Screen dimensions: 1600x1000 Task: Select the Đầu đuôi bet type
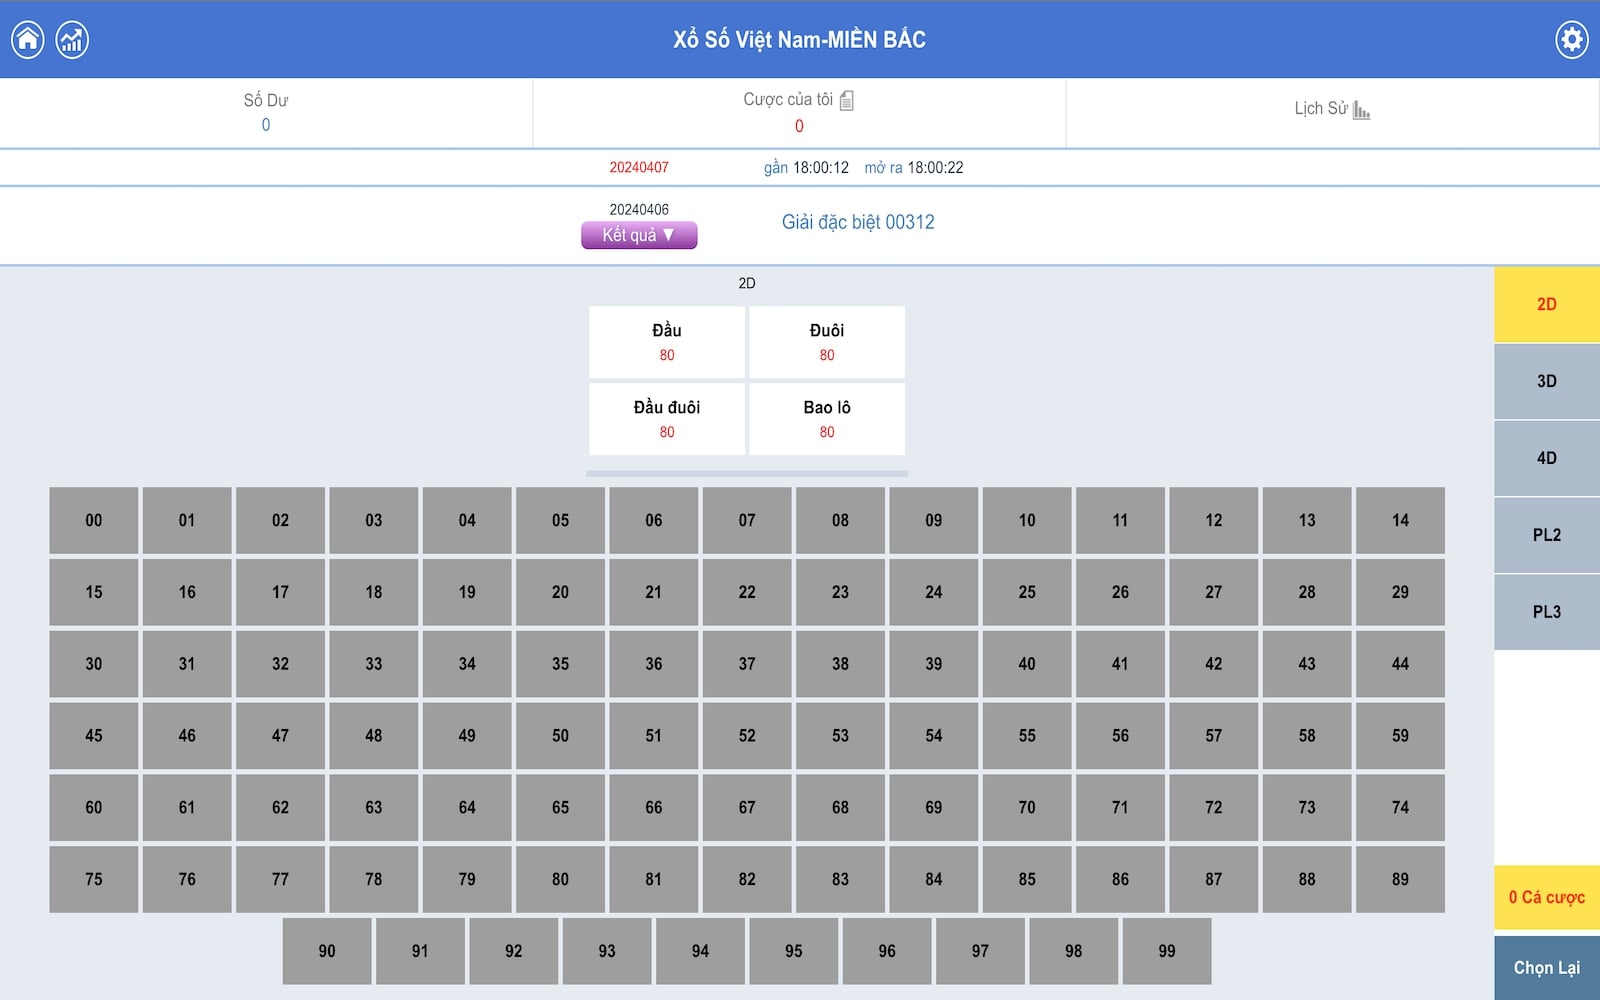[667, 419]
